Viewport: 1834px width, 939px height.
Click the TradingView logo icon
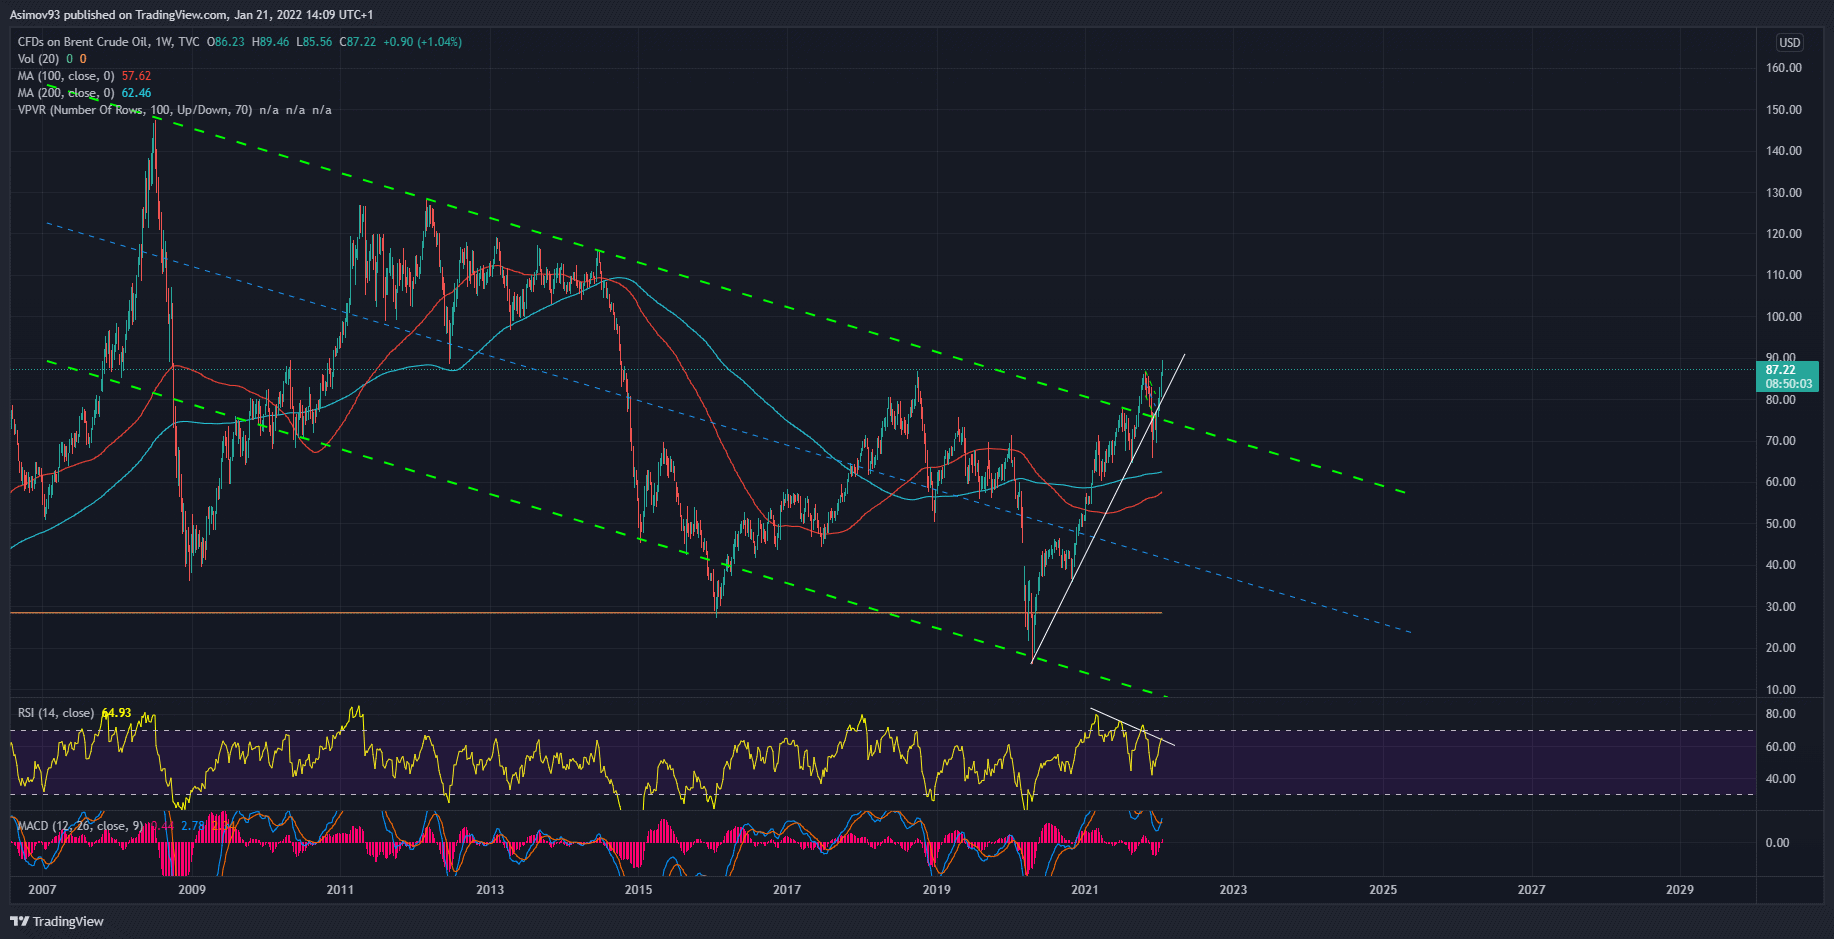[x=20, y=921]
